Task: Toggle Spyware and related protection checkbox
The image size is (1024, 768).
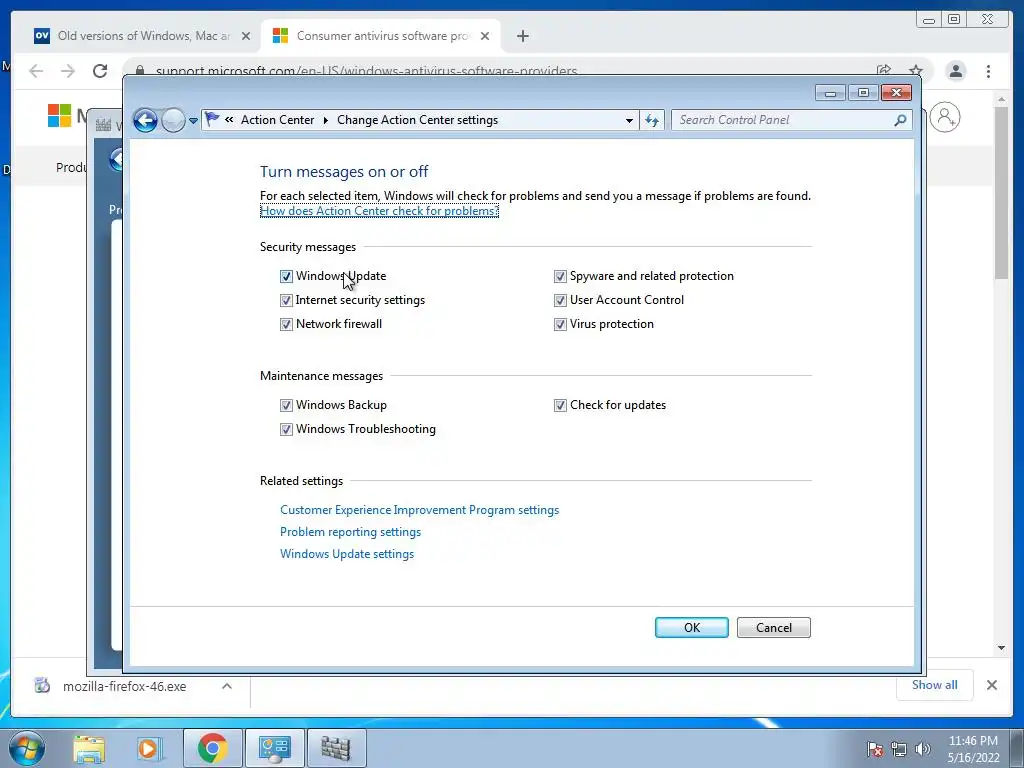Action: (560, 276)
